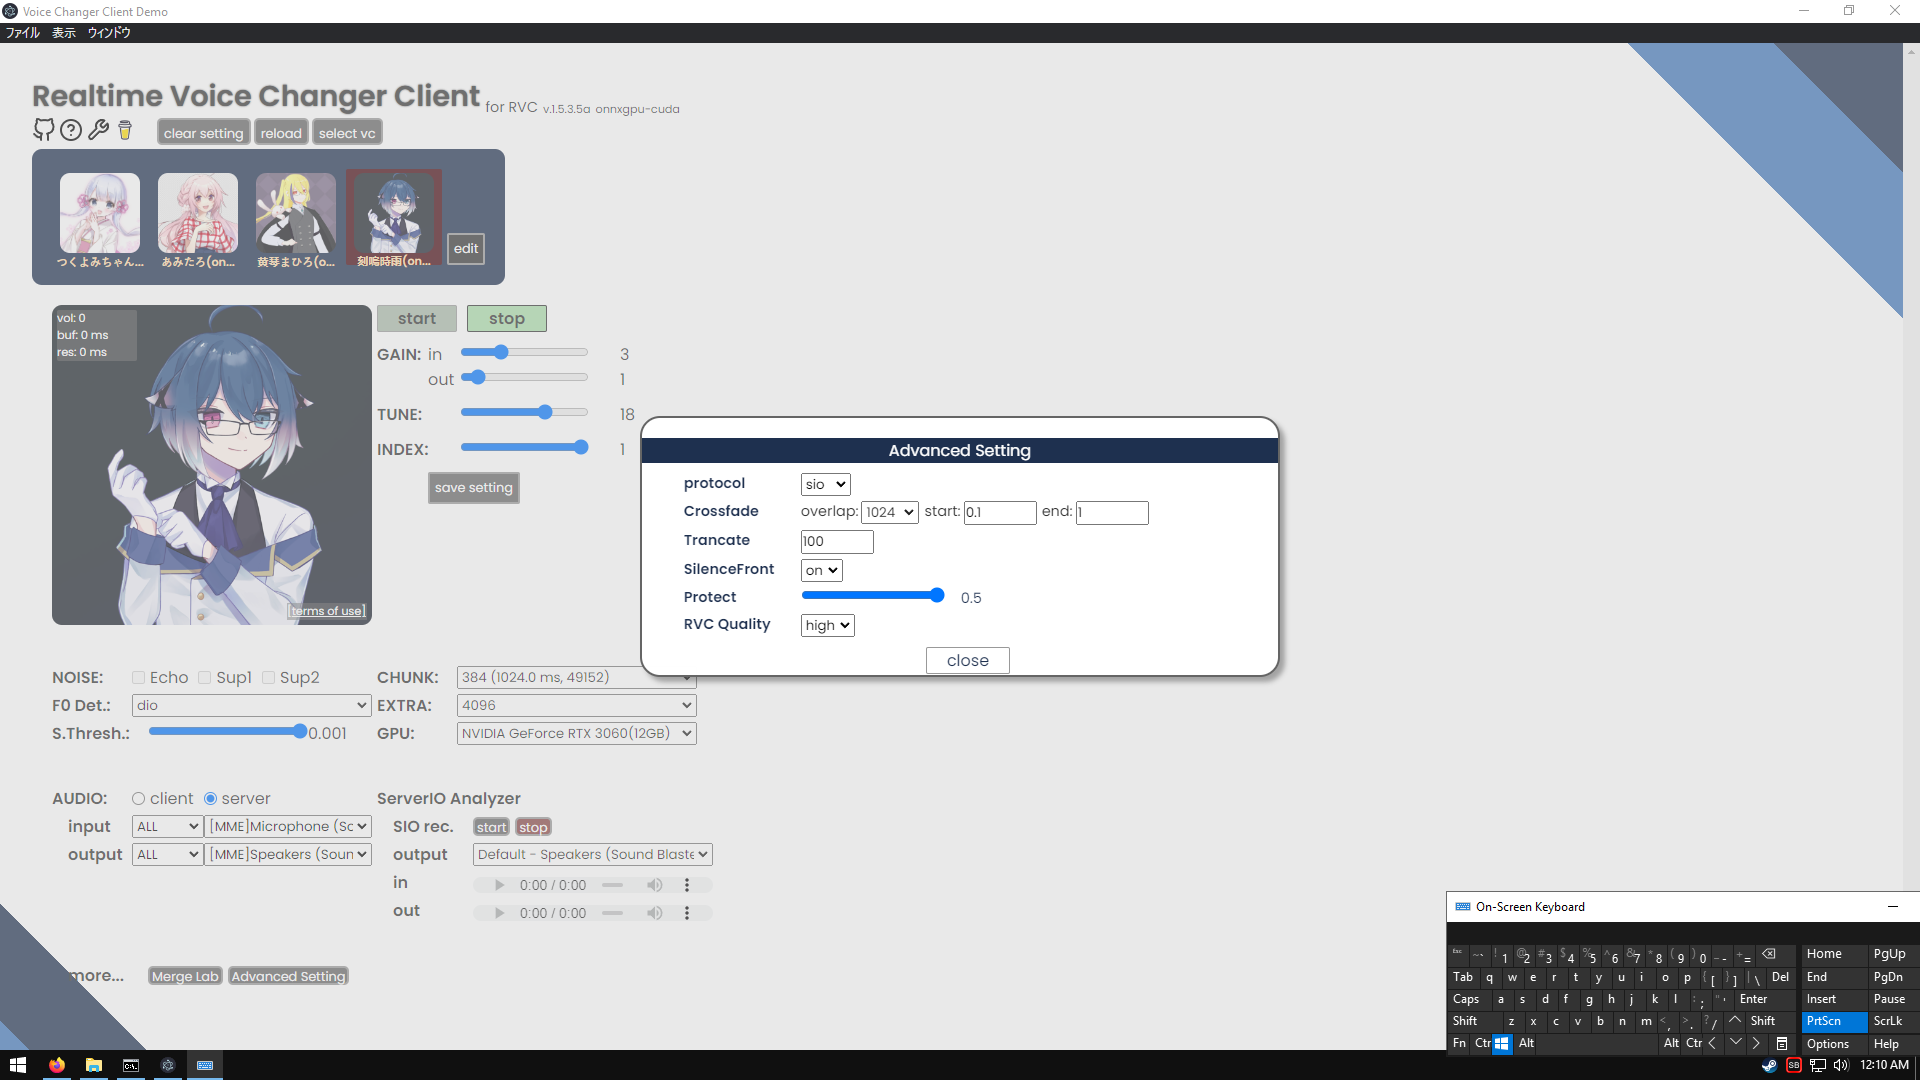Open the 表示 menu
This screenshot has width=1920, height=1080.
point(63,32)
